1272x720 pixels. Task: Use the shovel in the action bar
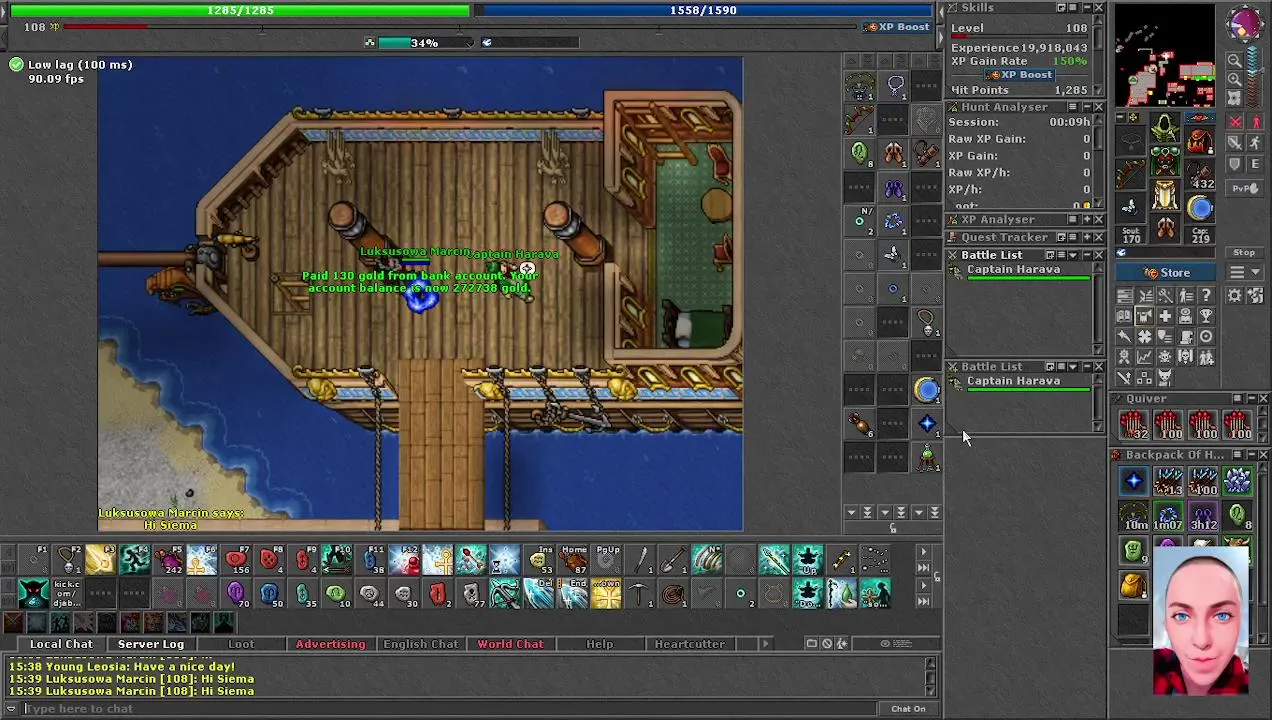[674, 559]
